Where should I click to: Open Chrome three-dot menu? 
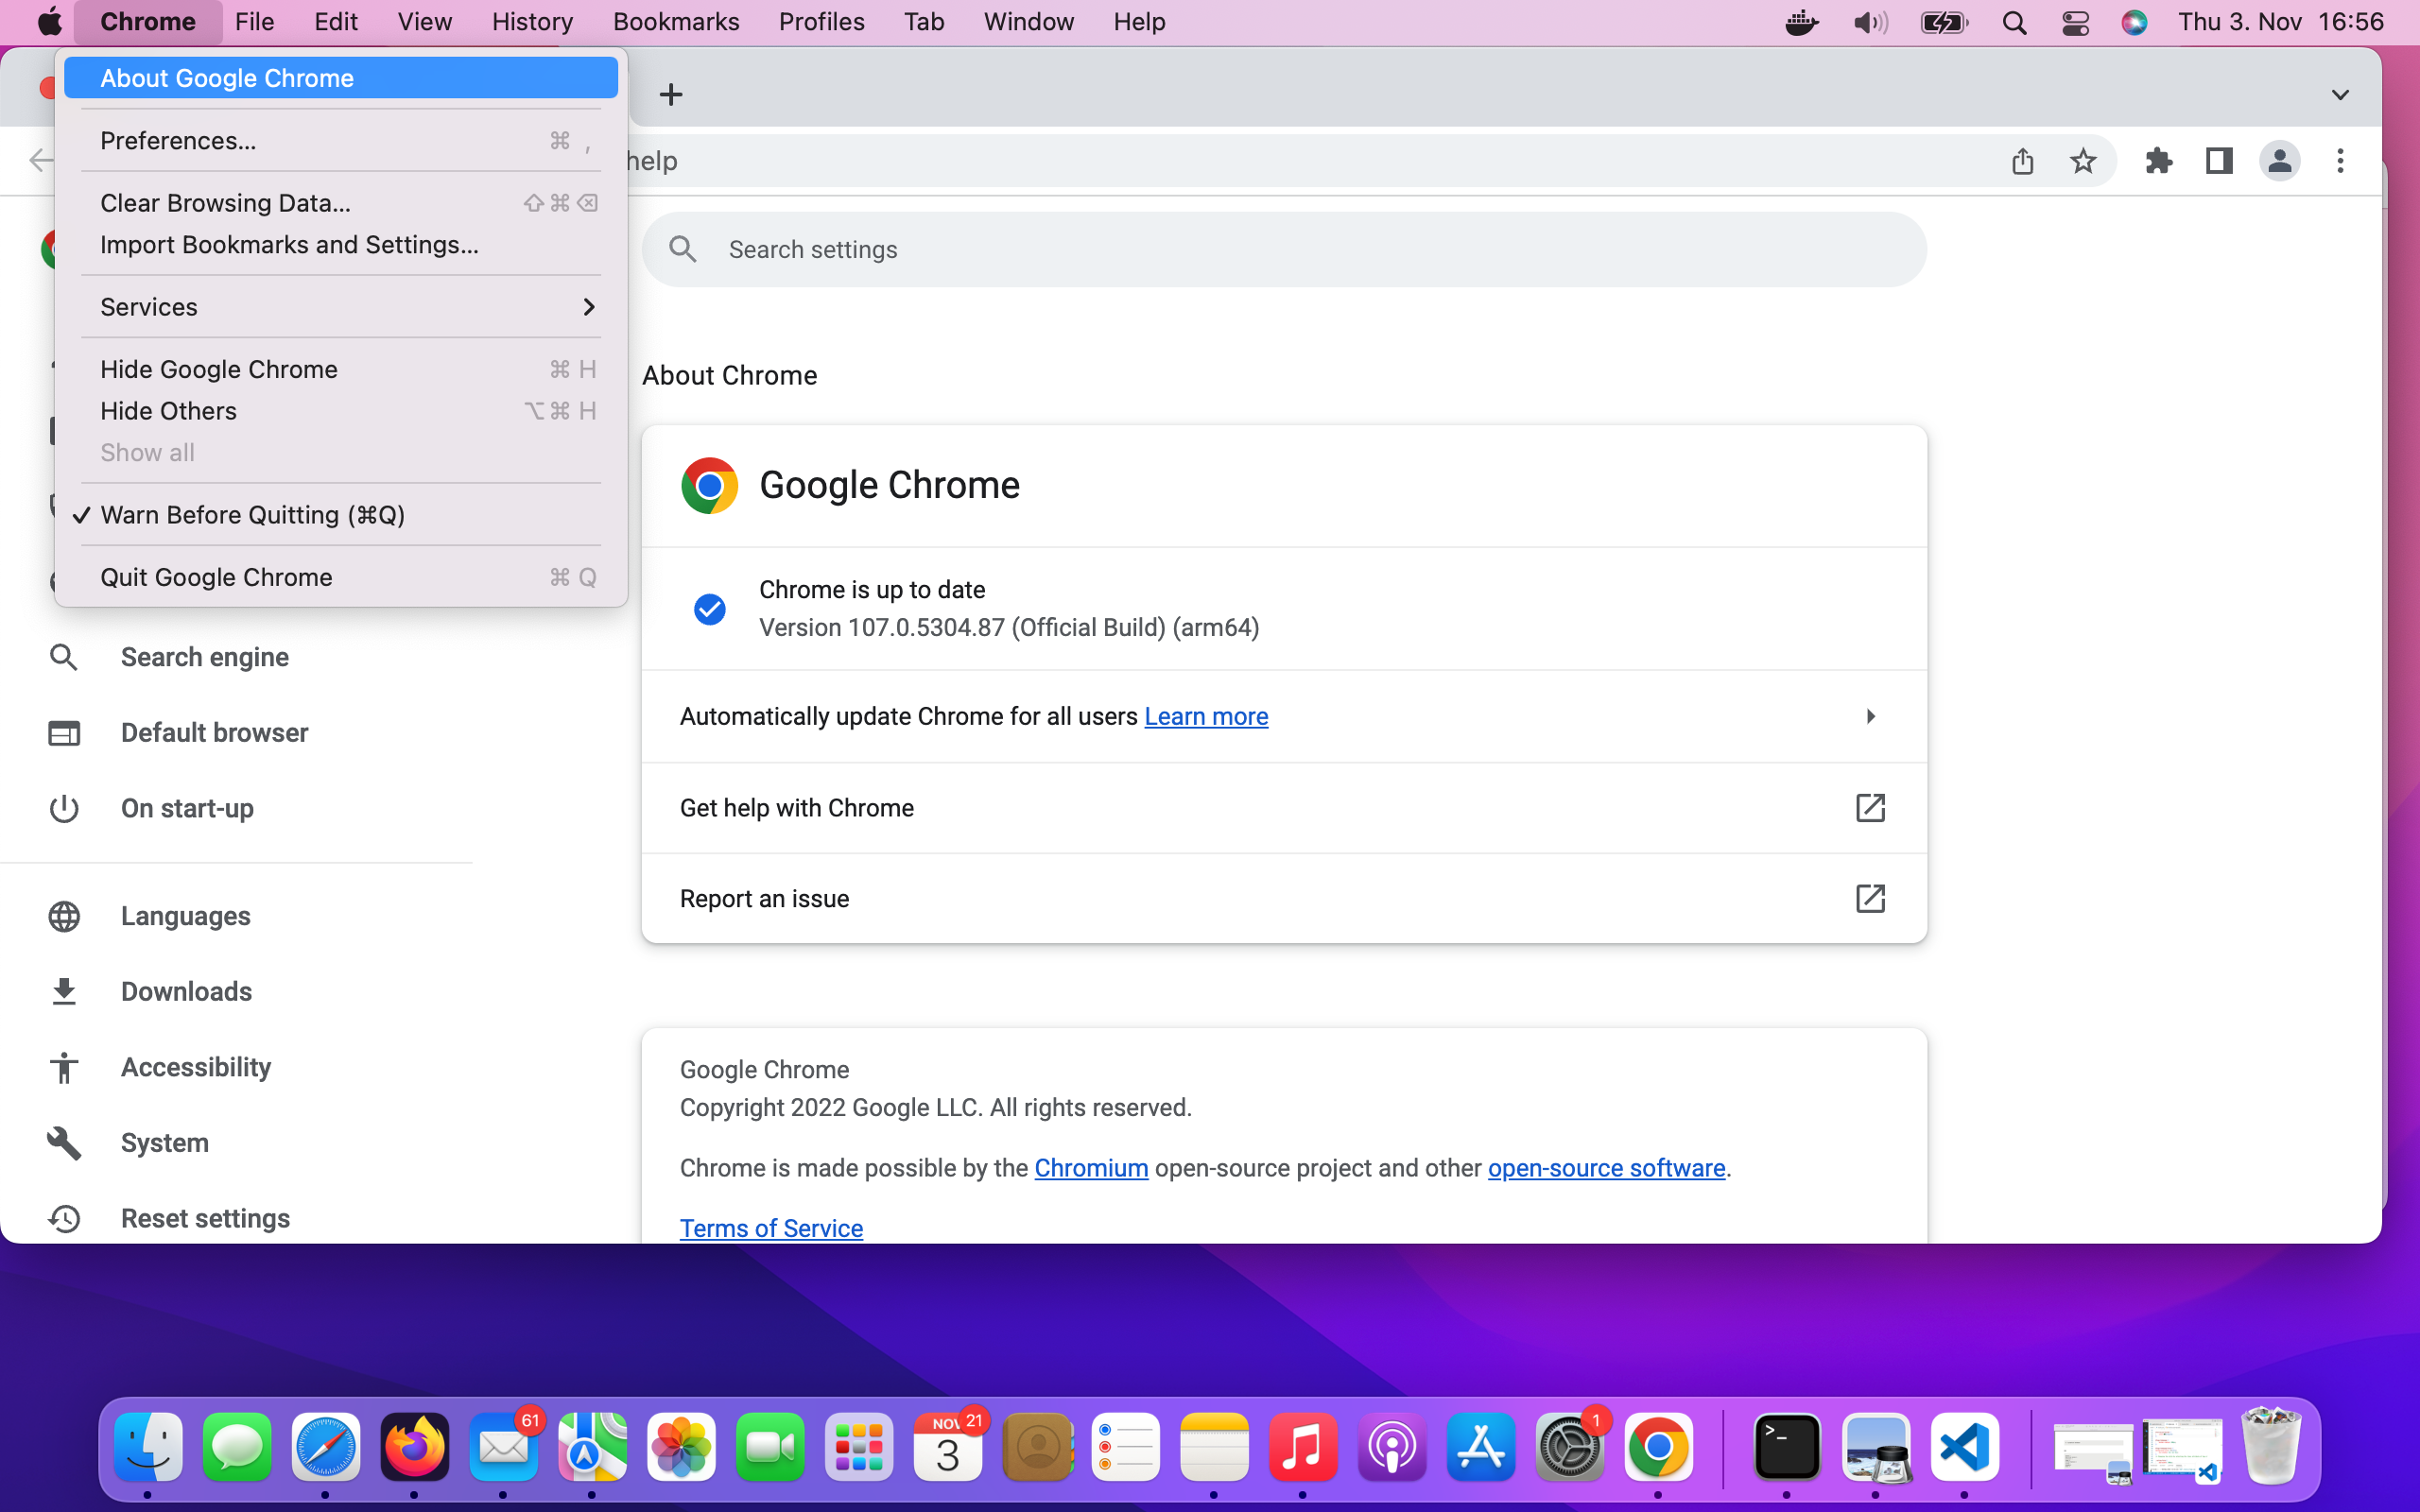(x=2340, y=161)
